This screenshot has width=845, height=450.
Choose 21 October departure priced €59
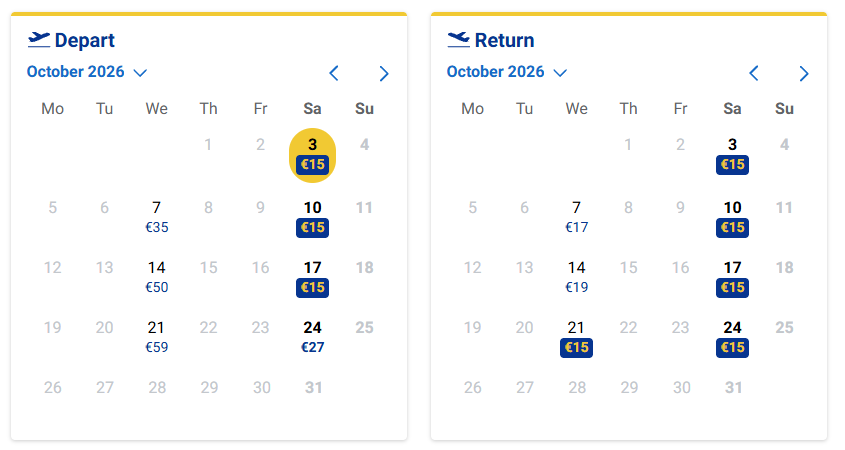157,337
